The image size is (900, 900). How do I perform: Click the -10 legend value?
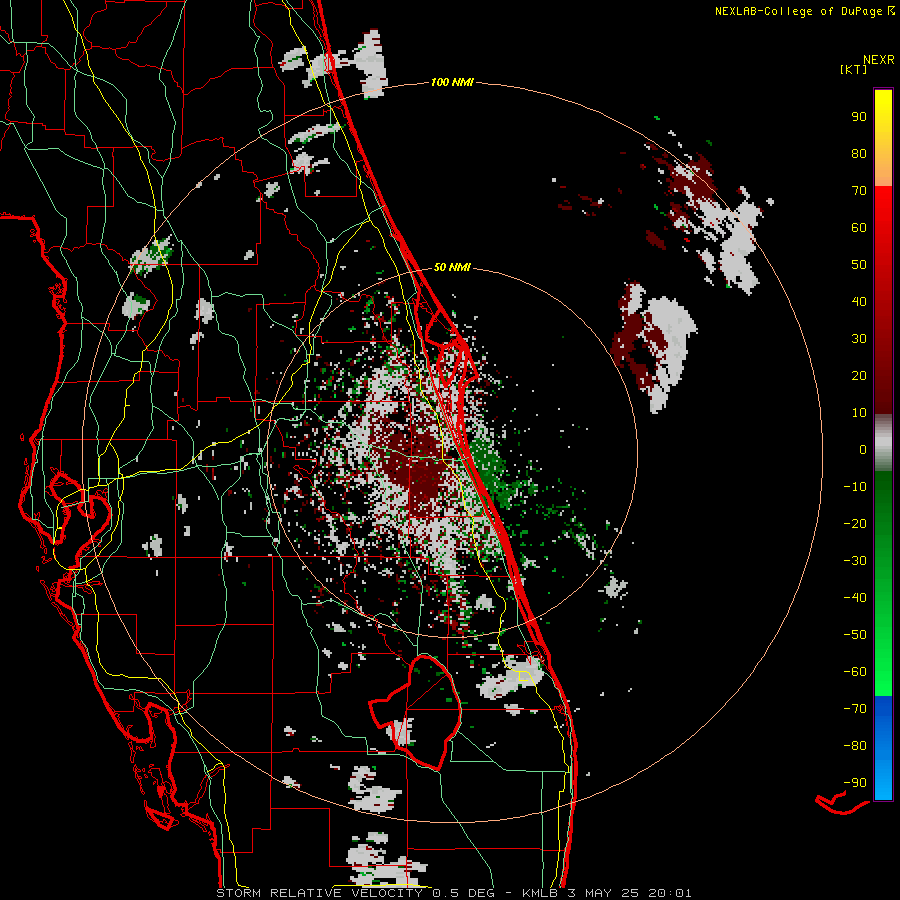855,487
